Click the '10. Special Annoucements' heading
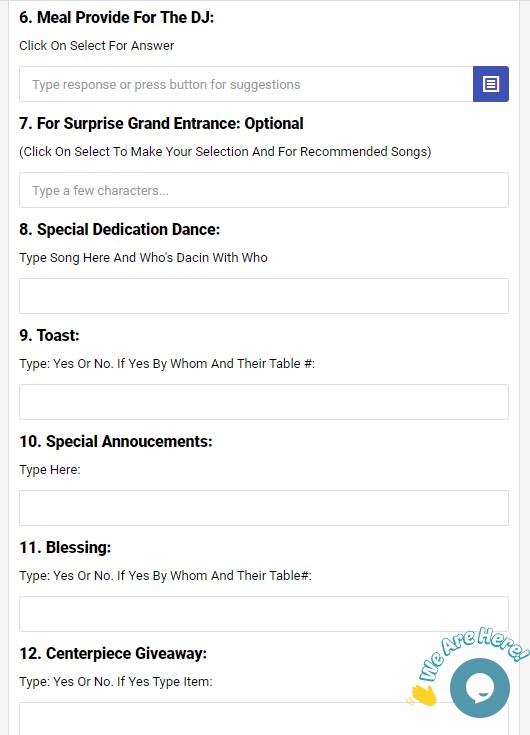 coord(116,441)
